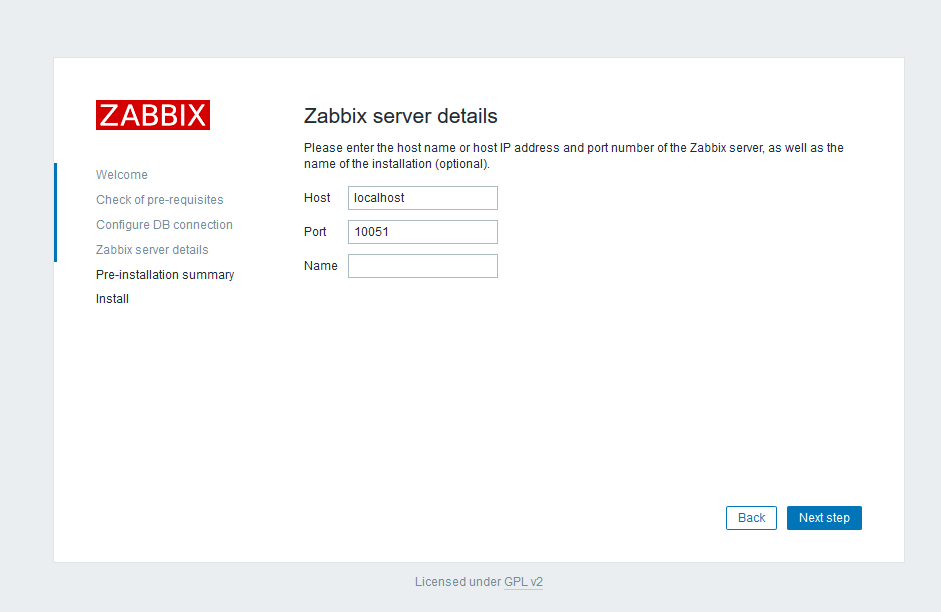Image resolution: width=941 pixels, height=612 pixels.
Task: Go to the Next step
Action: 824,518
